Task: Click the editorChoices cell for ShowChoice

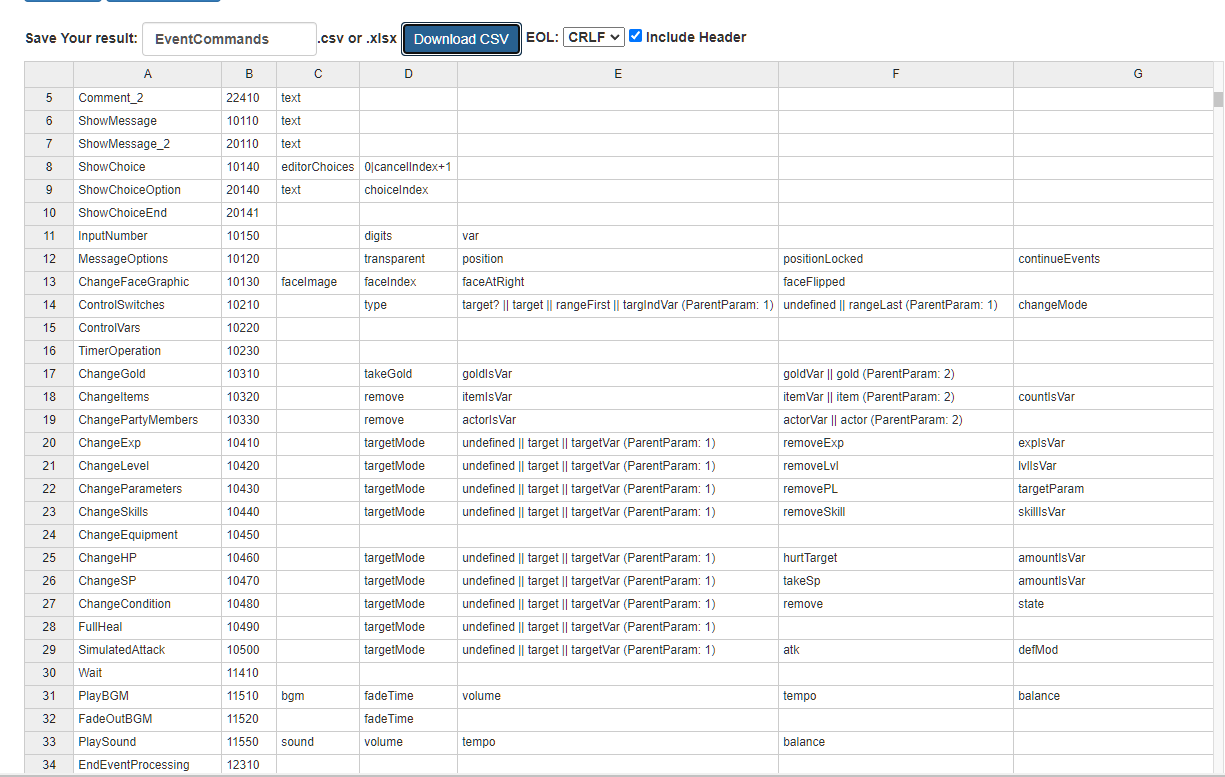Action: (x=317, y=166)
